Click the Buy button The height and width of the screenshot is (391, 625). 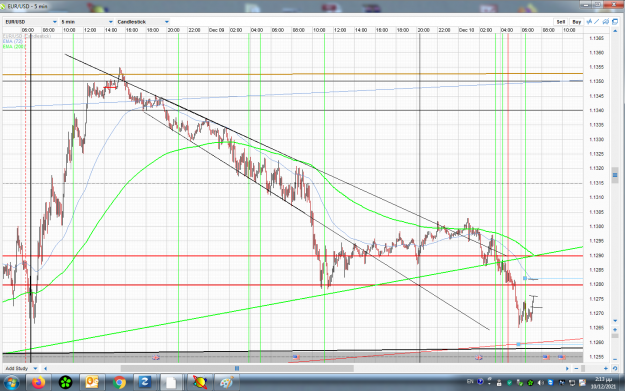(x=576, y=22)
